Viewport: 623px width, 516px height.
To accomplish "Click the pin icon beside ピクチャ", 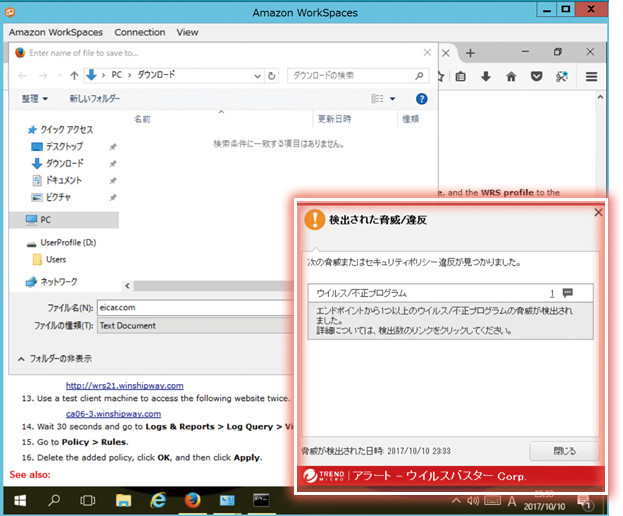I will pos(113,197).
